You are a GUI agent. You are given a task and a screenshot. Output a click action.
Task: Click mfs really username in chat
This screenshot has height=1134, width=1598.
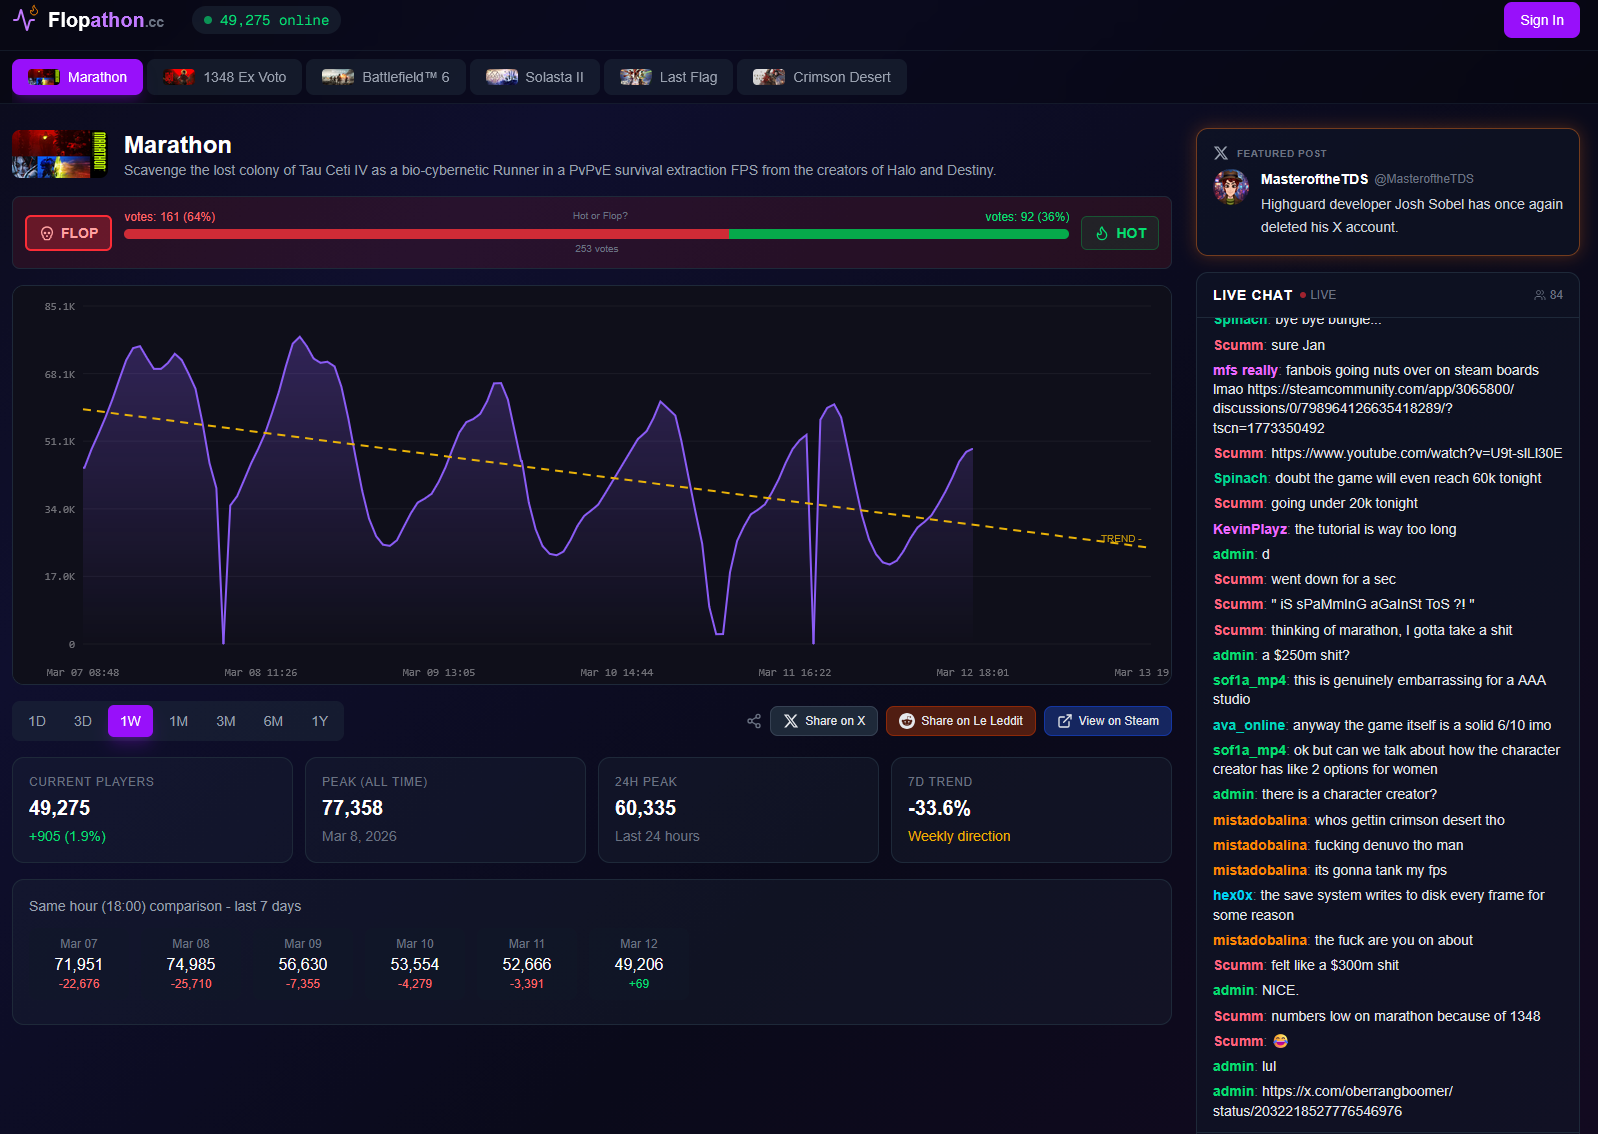1245,370
